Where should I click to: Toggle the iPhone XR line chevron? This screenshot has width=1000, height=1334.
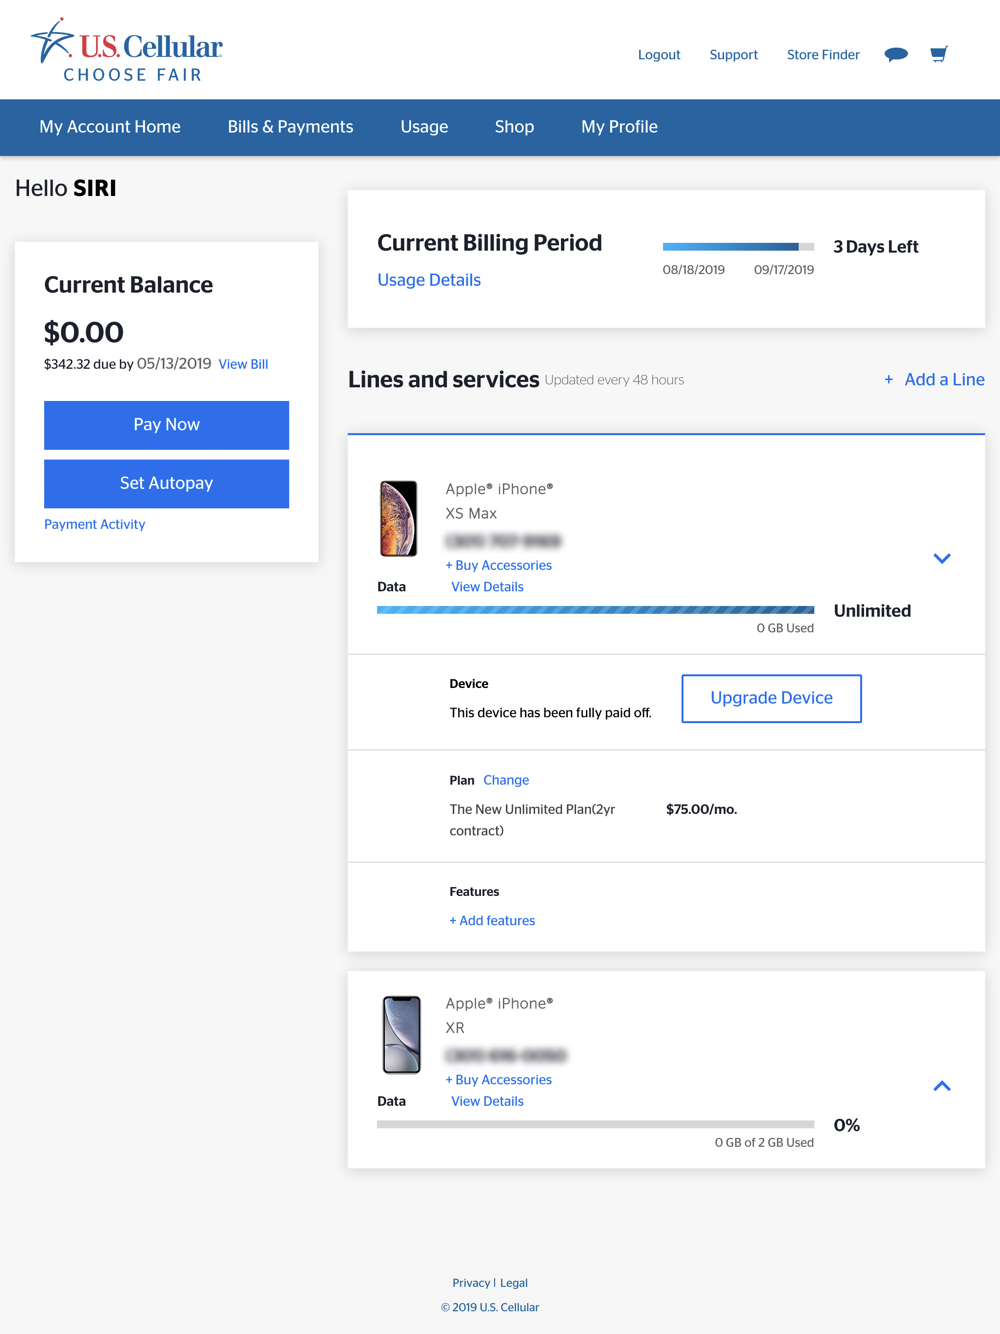pyautogui.click(x=942, y=1086)
